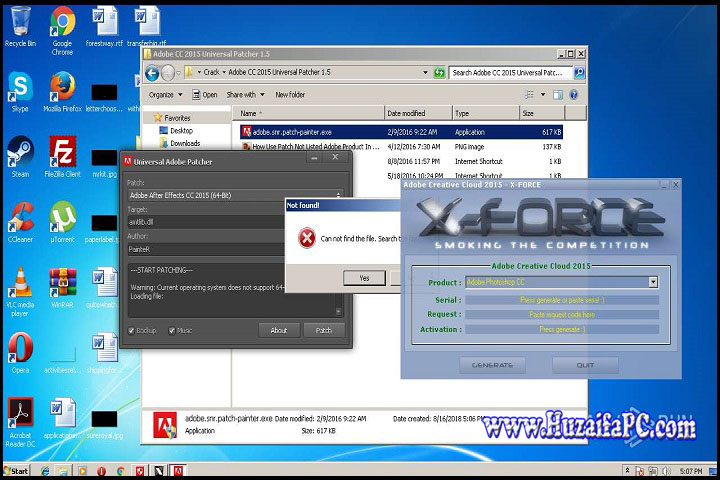Refresh the Explorer address bar location

(439, 73)
